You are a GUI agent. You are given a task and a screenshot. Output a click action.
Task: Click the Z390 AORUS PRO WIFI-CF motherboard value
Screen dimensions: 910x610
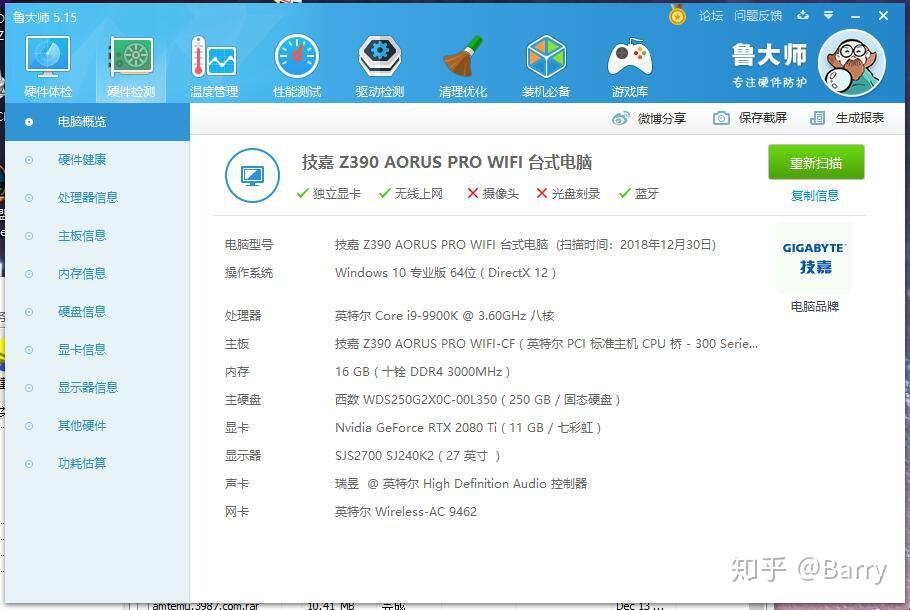546,344
